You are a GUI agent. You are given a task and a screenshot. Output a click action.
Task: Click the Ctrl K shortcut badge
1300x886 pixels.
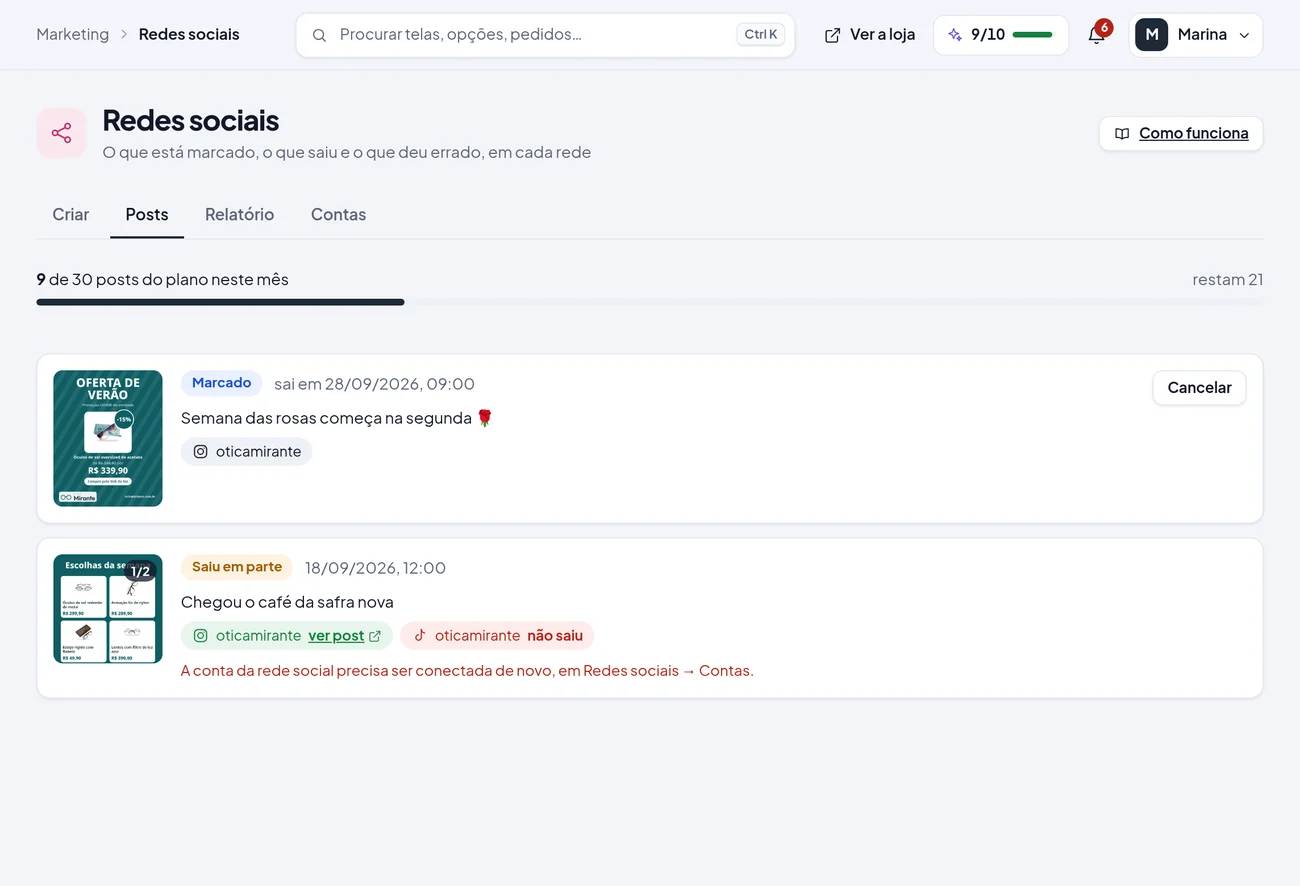pos(761,35)
